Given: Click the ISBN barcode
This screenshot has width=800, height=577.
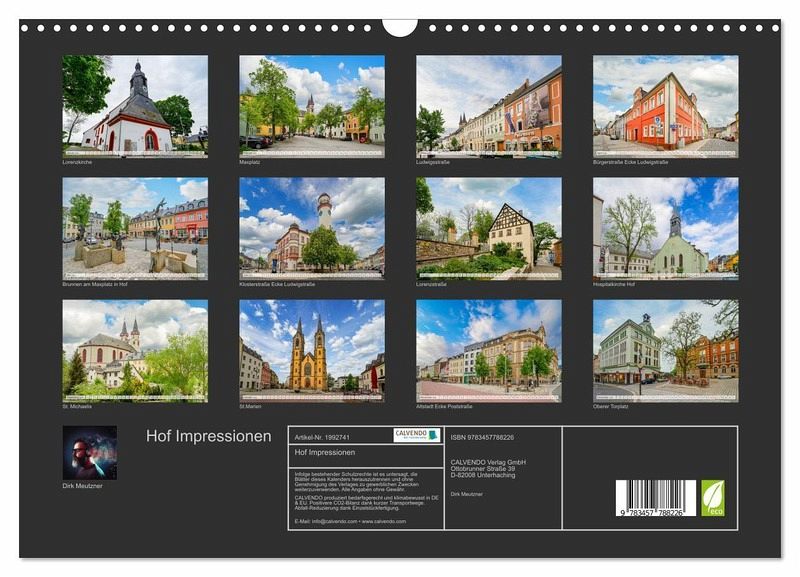Looking at the screenshot, I should click(x=656, y=498).
